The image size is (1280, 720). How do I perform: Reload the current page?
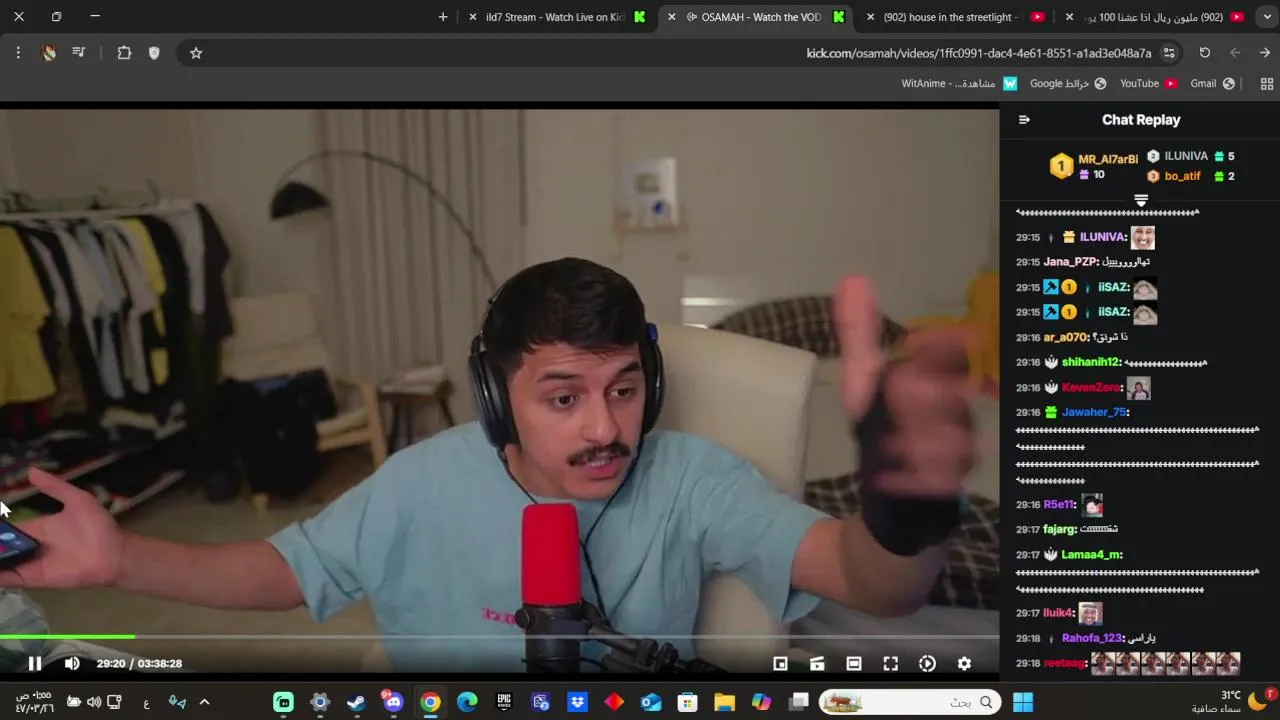click(1205, 53)
